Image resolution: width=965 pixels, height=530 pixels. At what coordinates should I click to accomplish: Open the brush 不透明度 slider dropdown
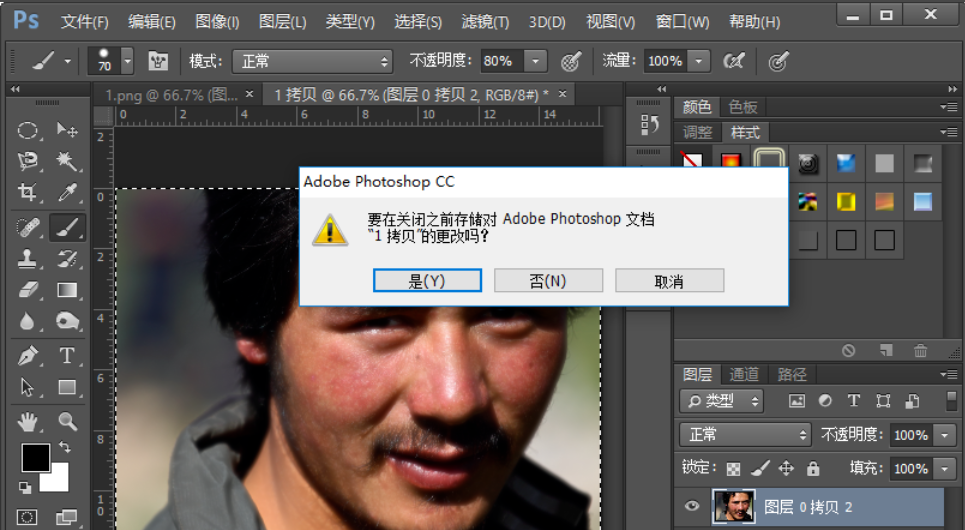coord(535,61)
